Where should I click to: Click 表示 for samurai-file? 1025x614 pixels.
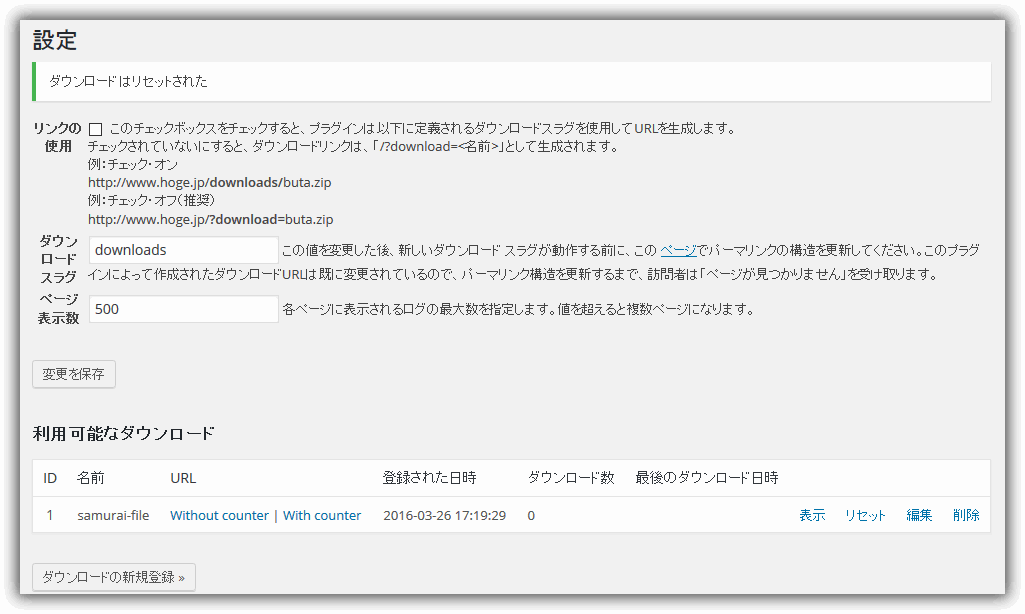[812, 516]
